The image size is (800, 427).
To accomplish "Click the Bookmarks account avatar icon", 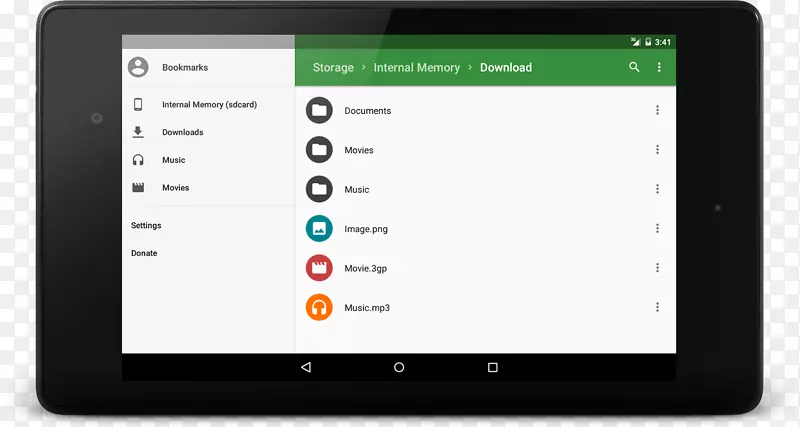I will [138, 67].
